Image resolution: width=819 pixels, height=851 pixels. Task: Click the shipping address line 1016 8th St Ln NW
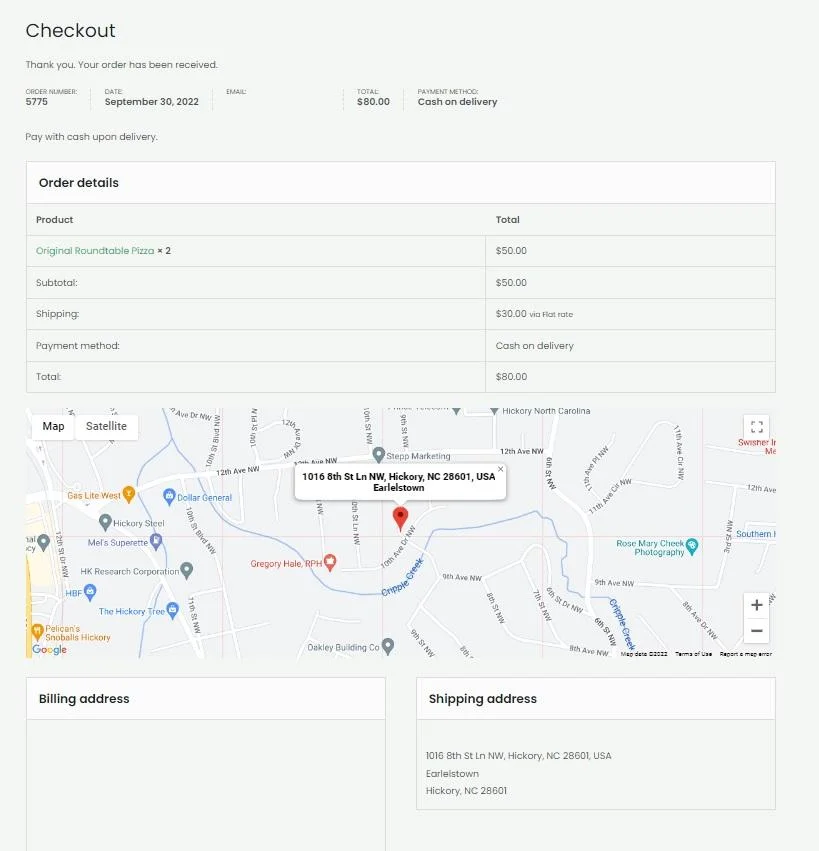tap(518, 756)
